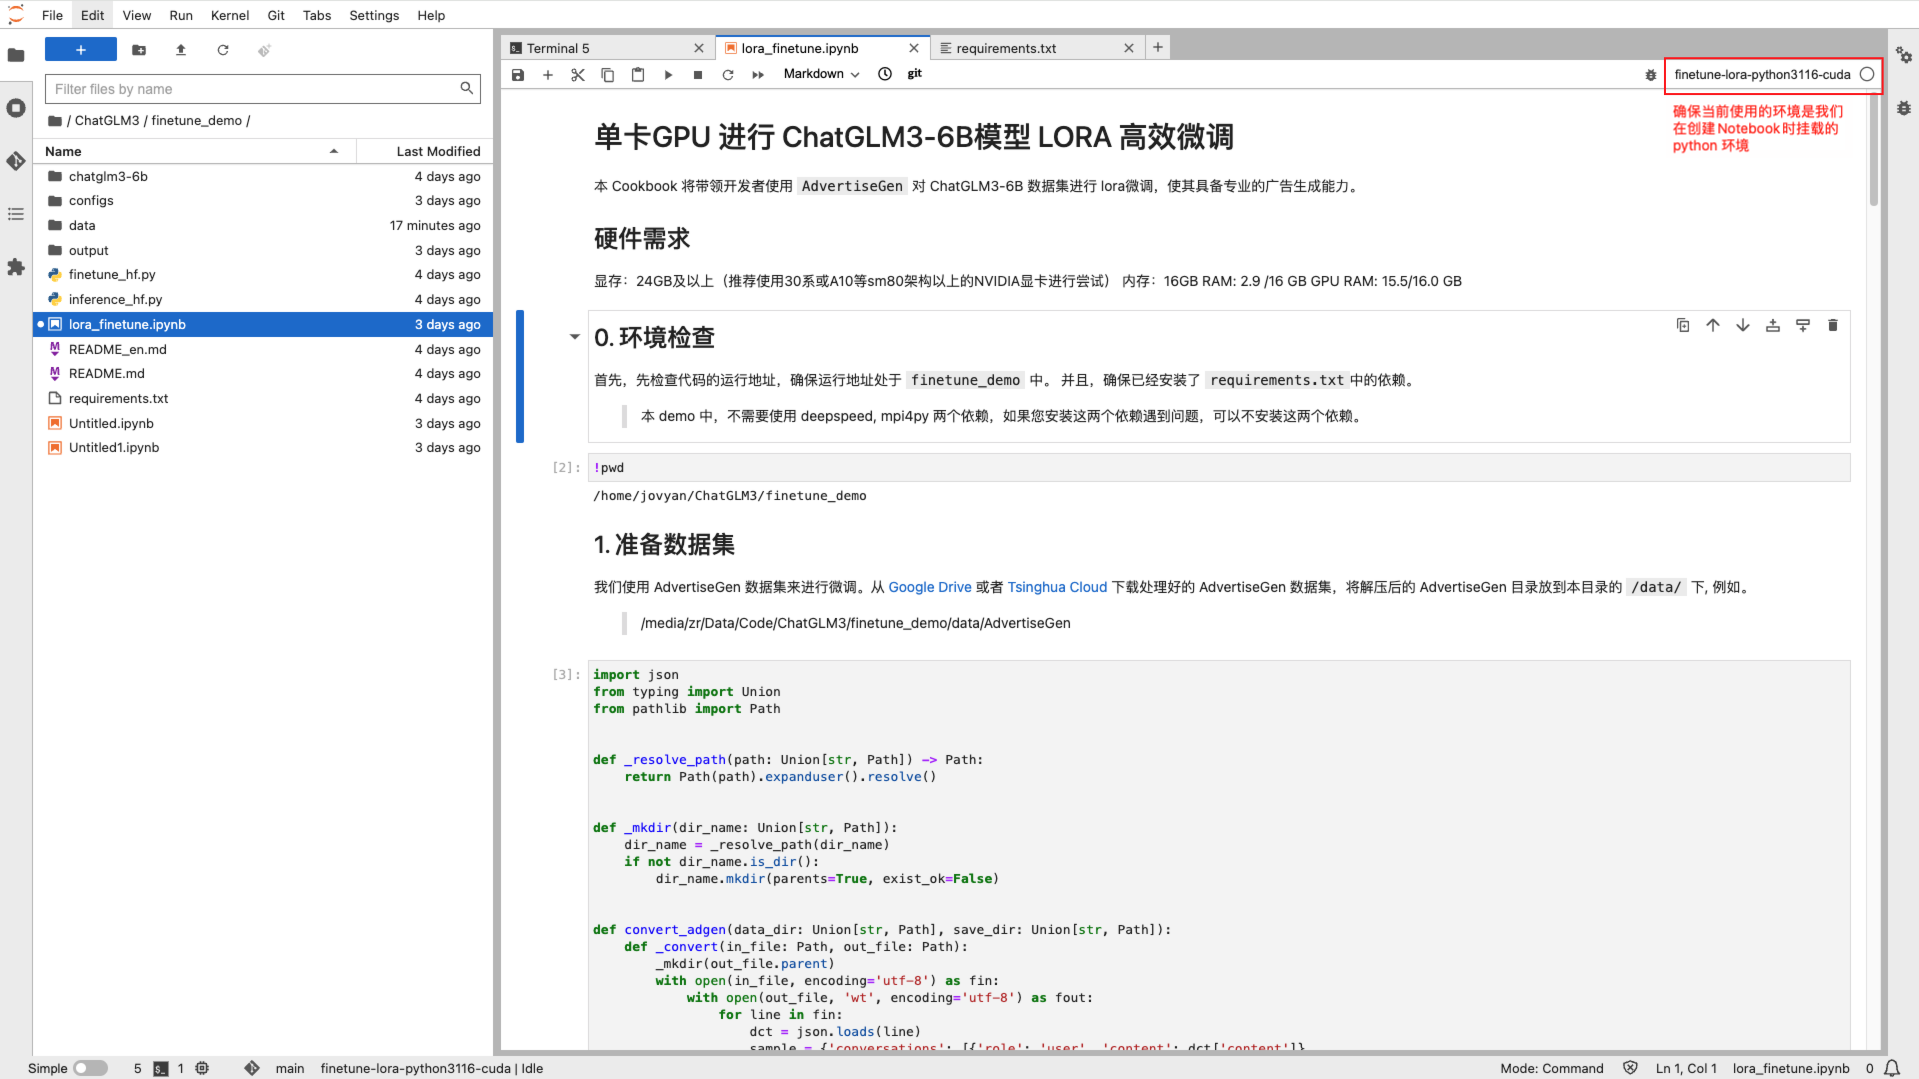Upload files using the upload icon
This screenshot has width=1919, height=1079.
coord(181,50)
